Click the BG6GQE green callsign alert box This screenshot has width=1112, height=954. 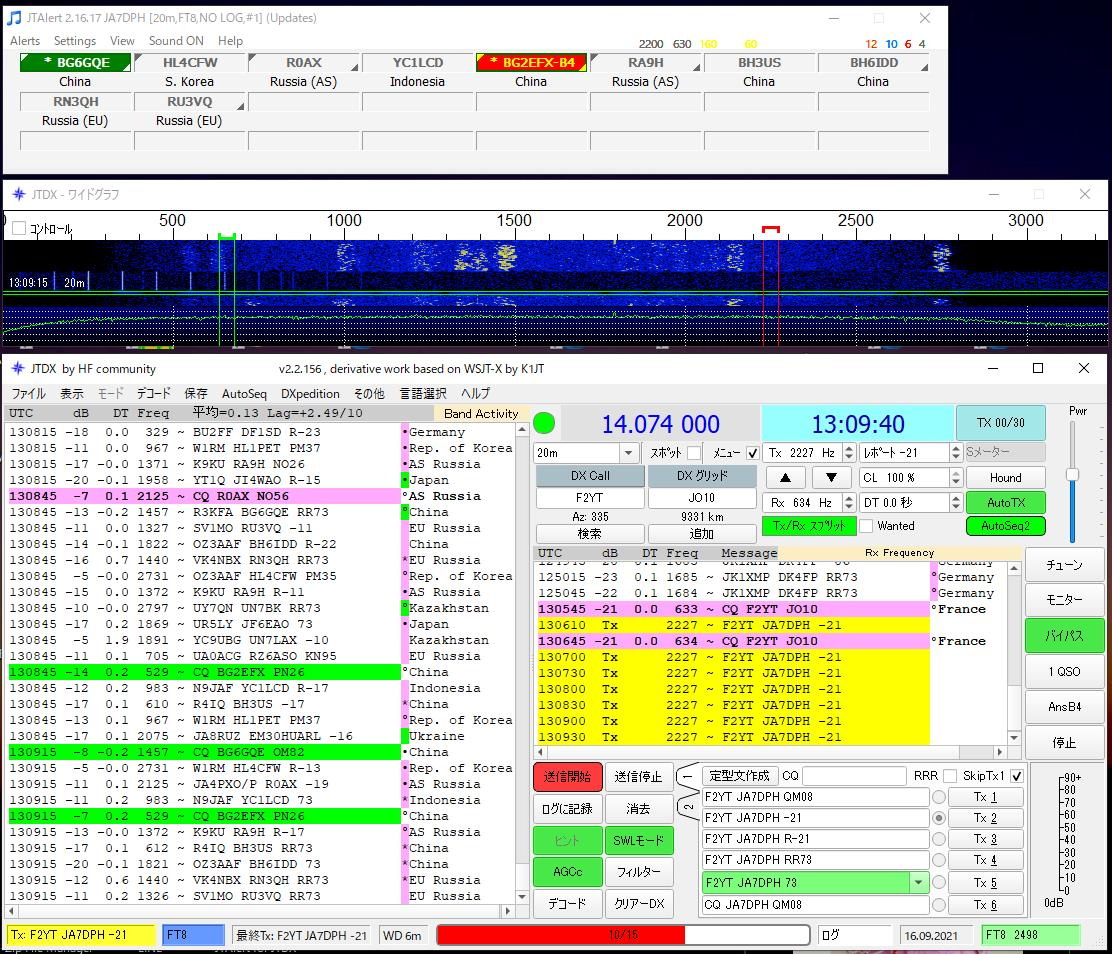[x=76, y=63]
